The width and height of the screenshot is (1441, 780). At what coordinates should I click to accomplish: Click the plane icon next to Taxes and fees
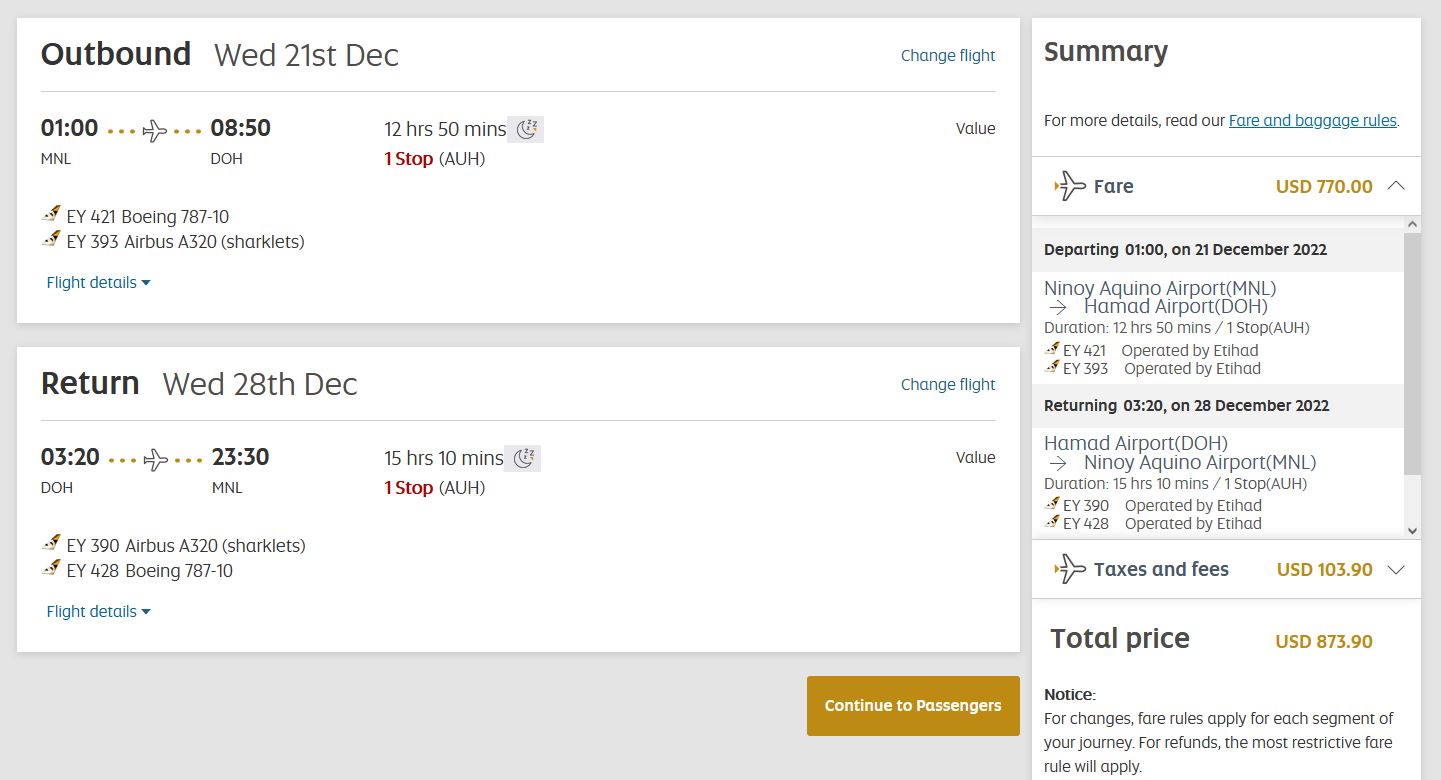(x=1070, y=569)
